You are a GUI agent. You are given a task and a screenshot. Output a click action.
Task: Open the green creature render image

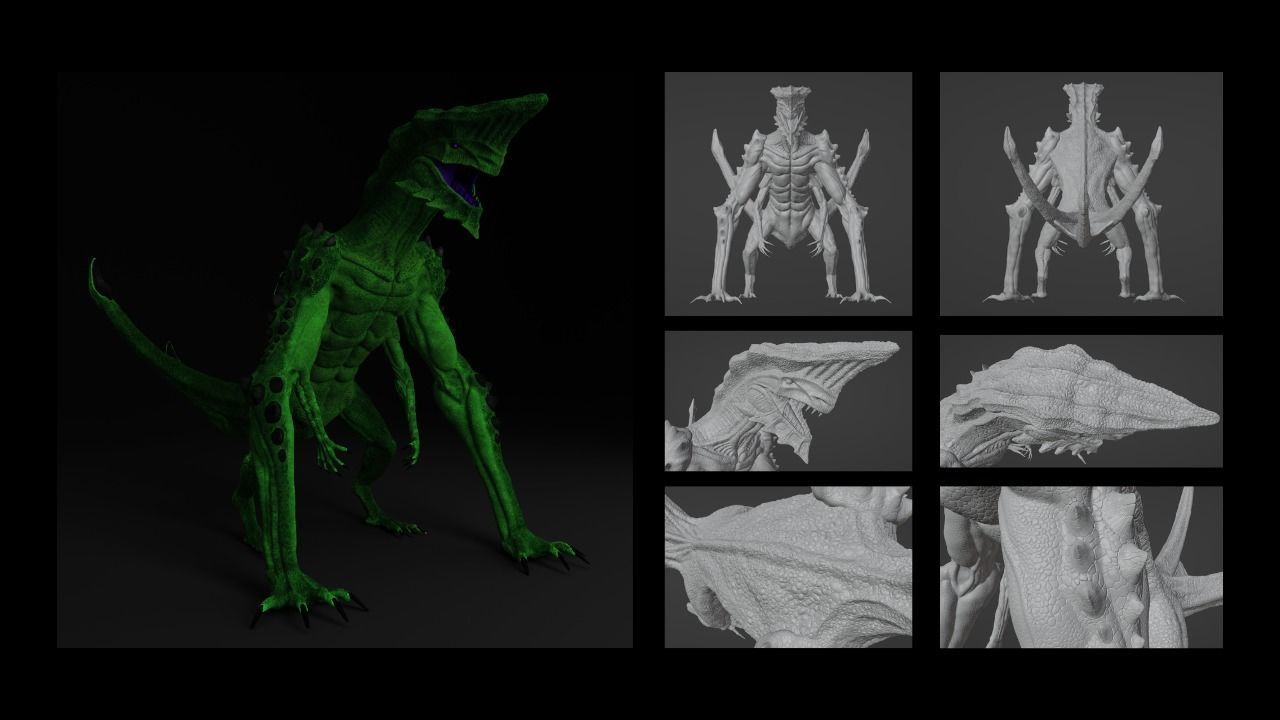345,360
